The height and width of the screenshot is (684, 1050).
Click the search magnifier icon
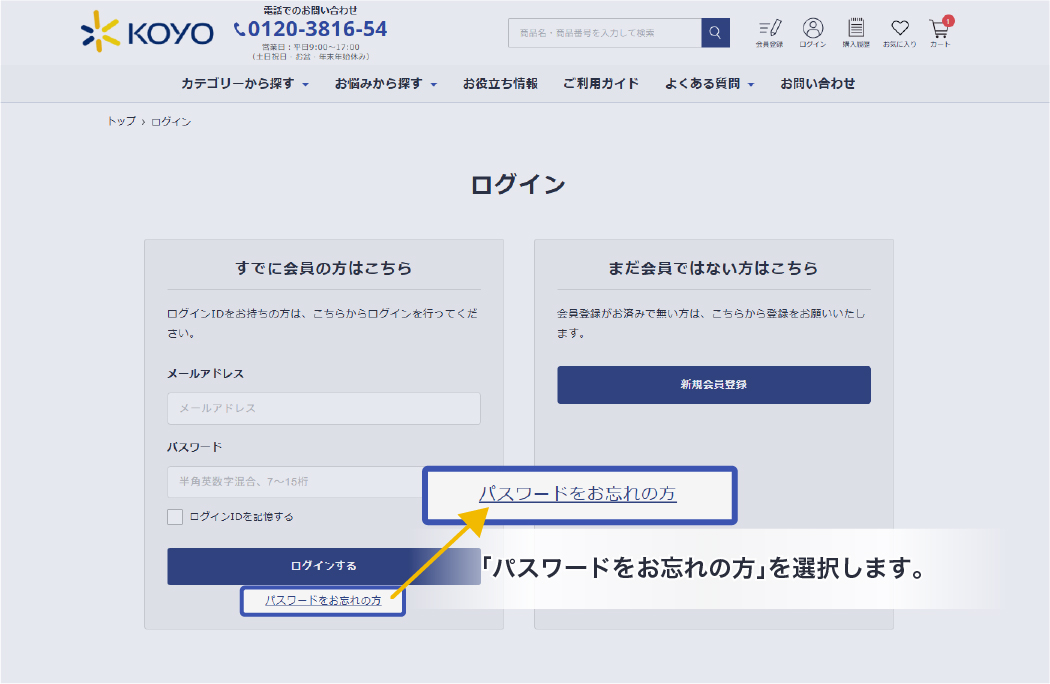(x=715, y=32)
